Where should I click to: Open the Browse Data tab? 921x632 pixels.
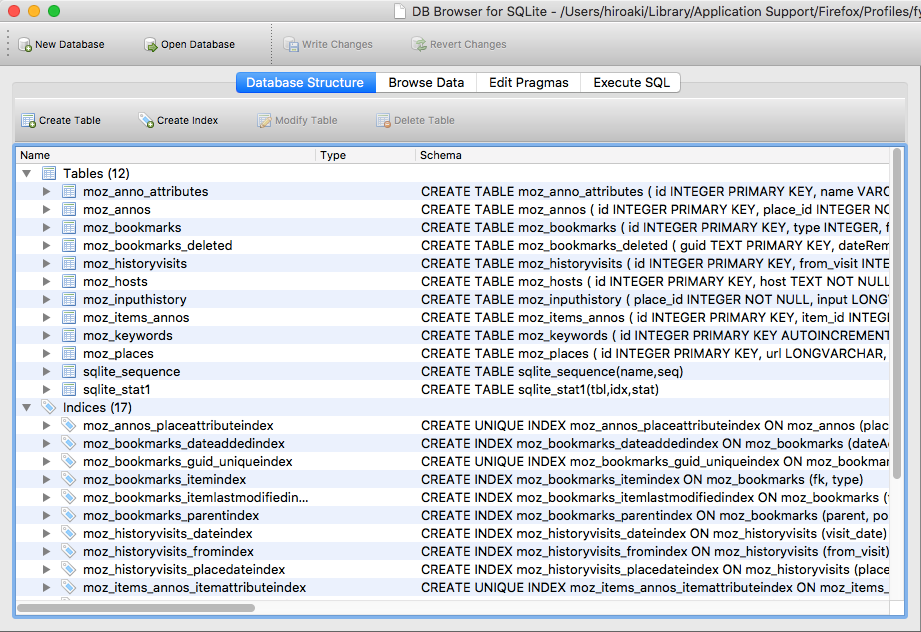[426, 83]
